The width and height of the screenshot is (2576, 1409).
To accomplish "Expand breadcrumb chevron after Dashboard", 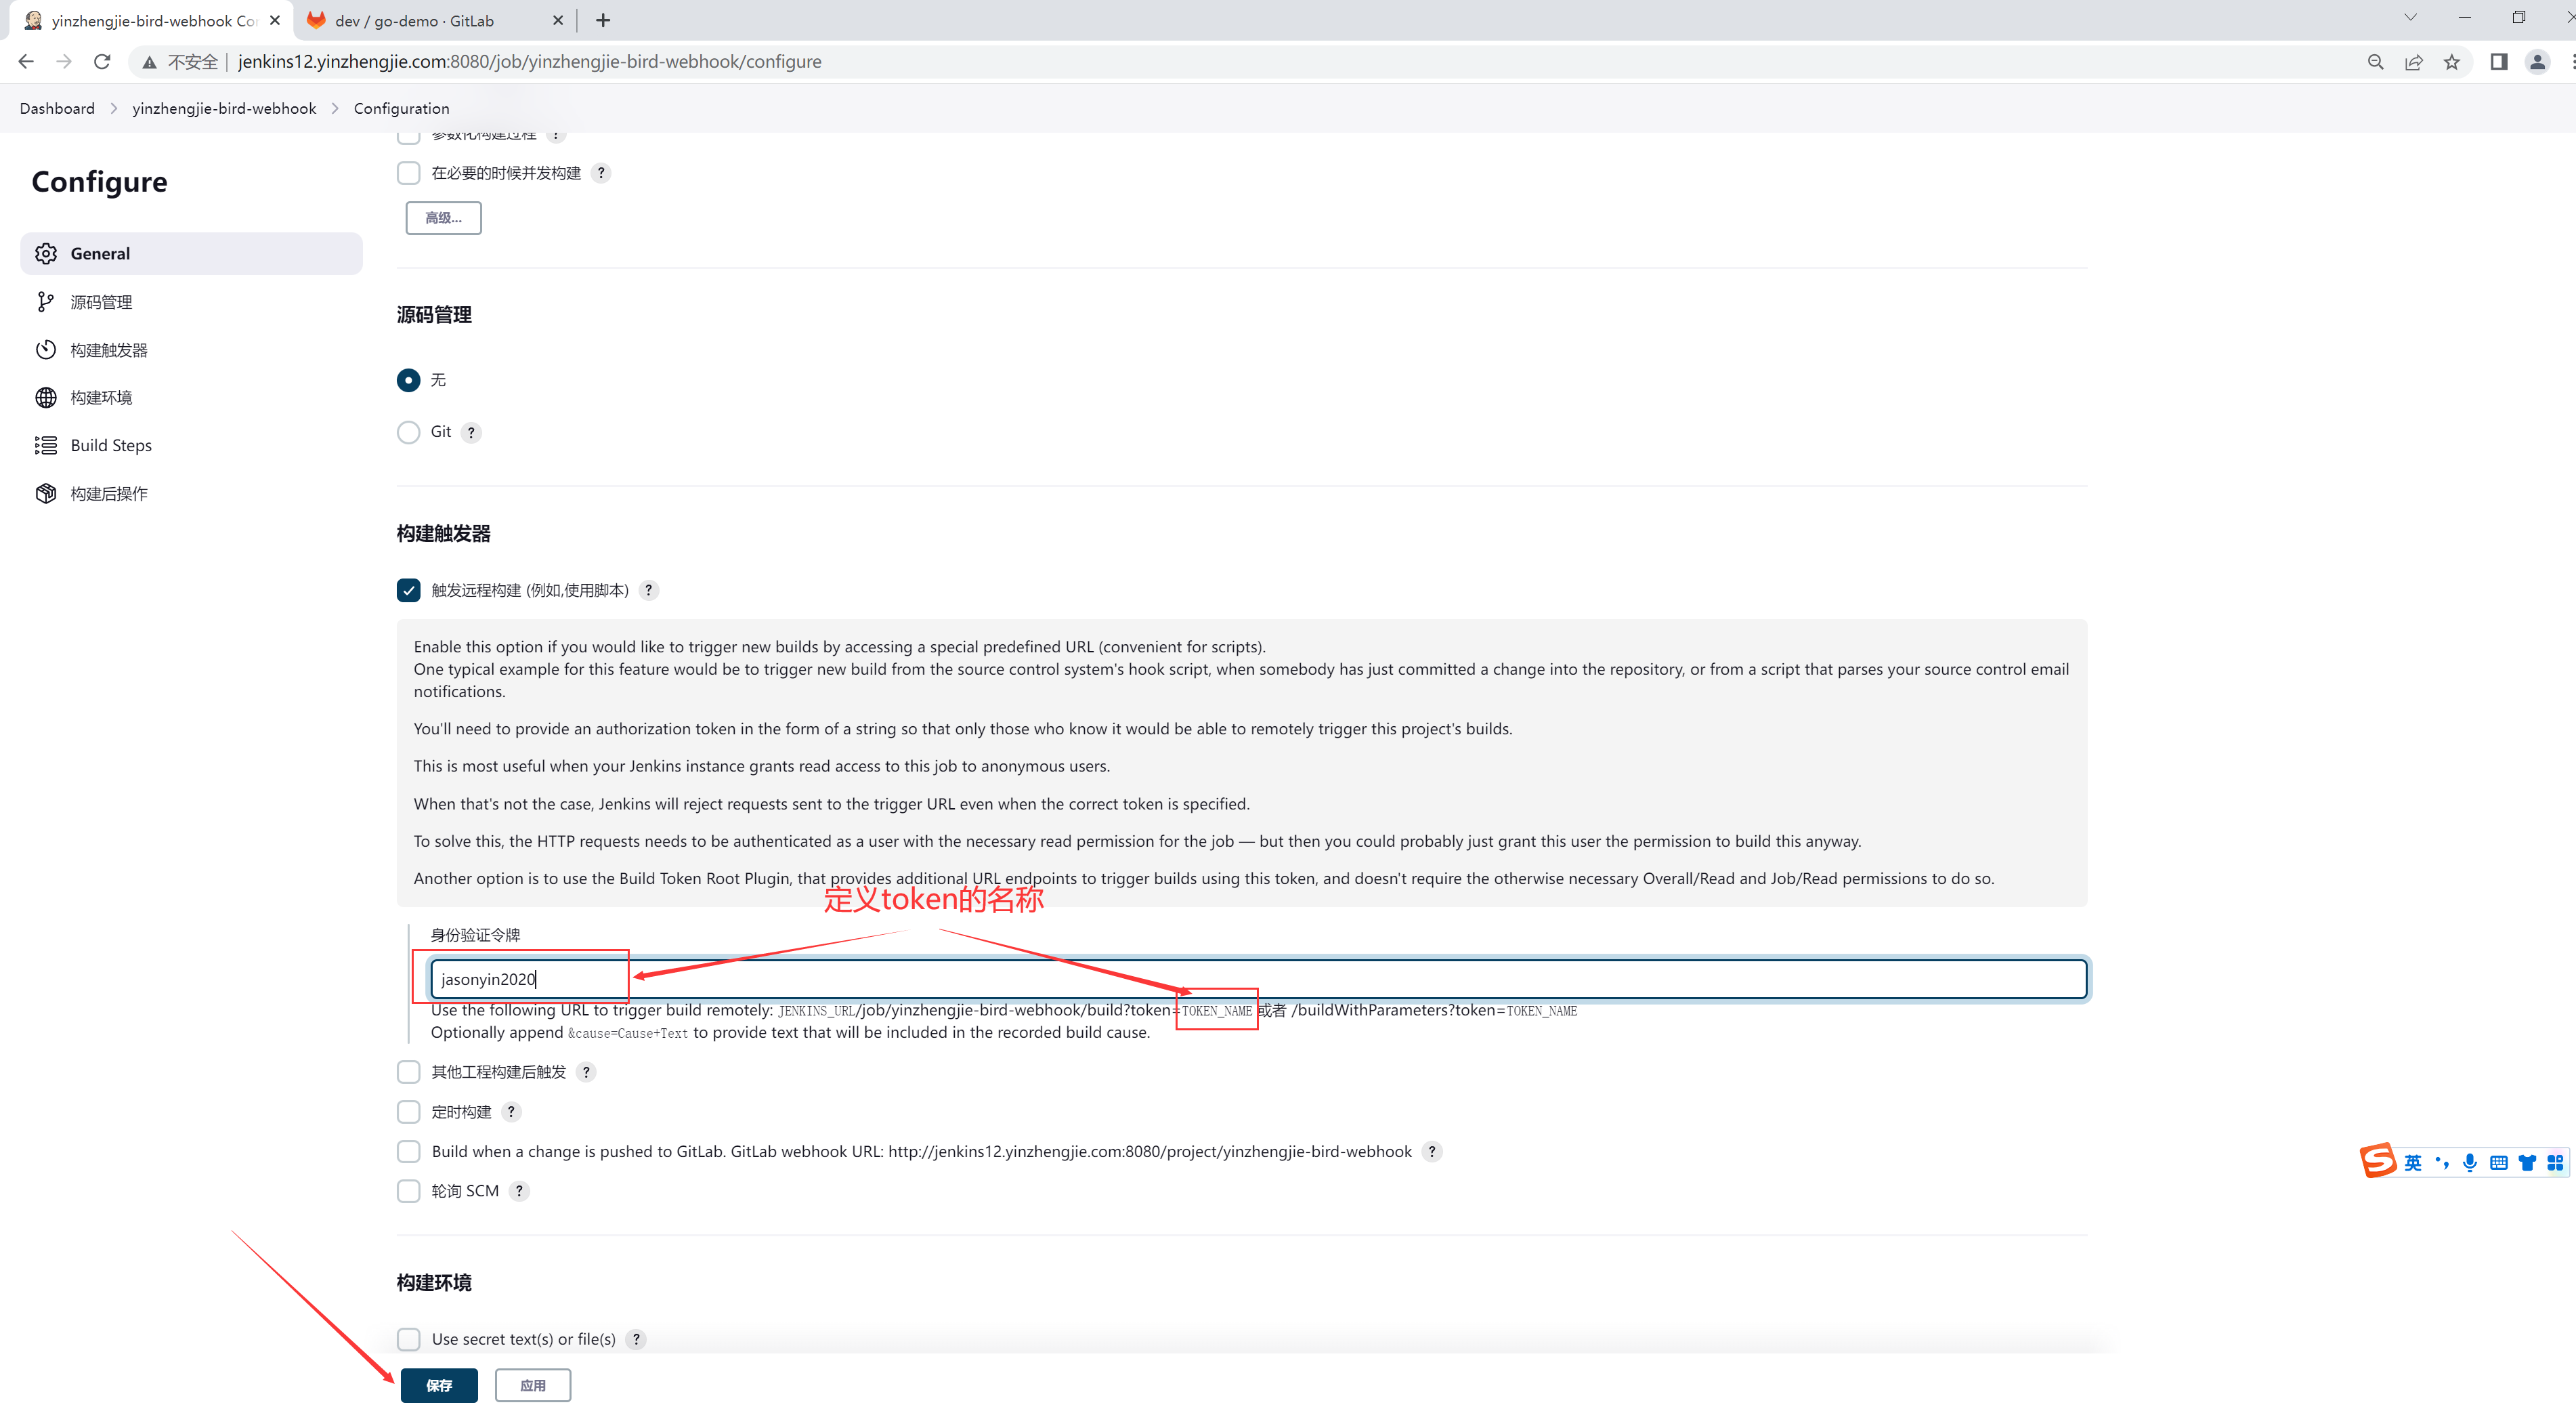I will (114, 109).
